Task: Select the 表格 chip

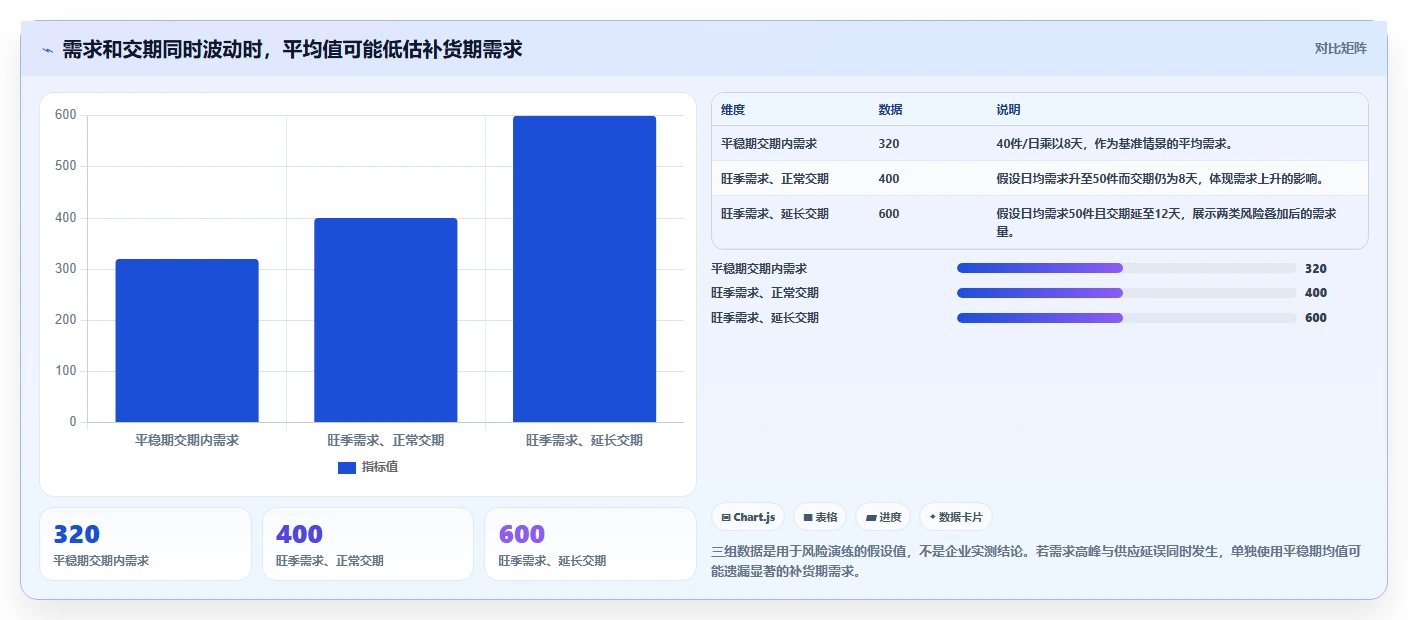Action: tap(820, 517)
